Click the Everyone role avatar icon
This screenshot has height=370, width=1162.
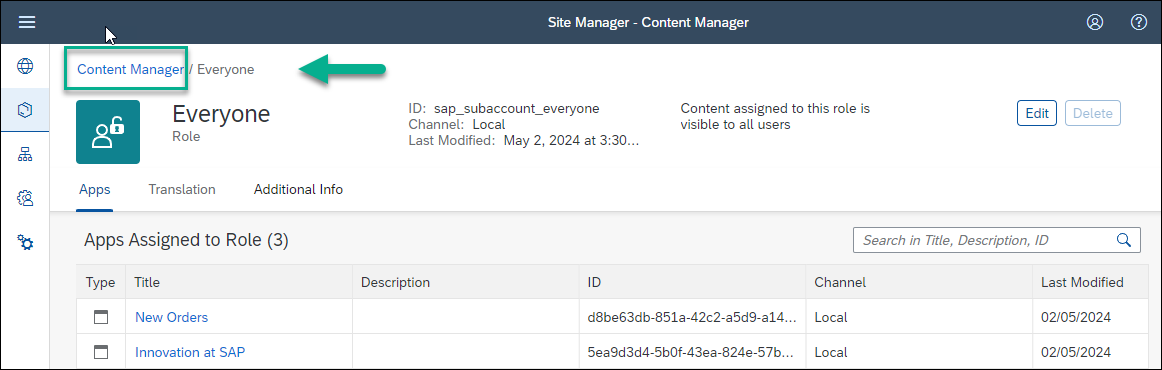click(x=107, y=132)
